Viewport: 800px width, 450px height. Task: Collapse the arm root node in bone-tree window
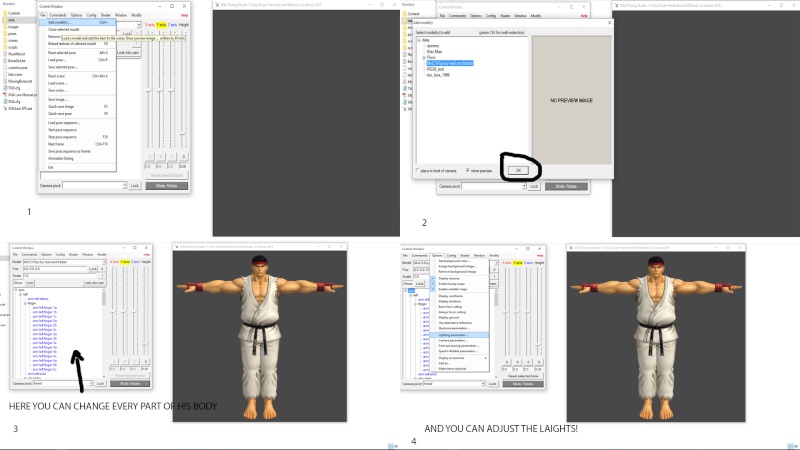[x=16, y=290]
